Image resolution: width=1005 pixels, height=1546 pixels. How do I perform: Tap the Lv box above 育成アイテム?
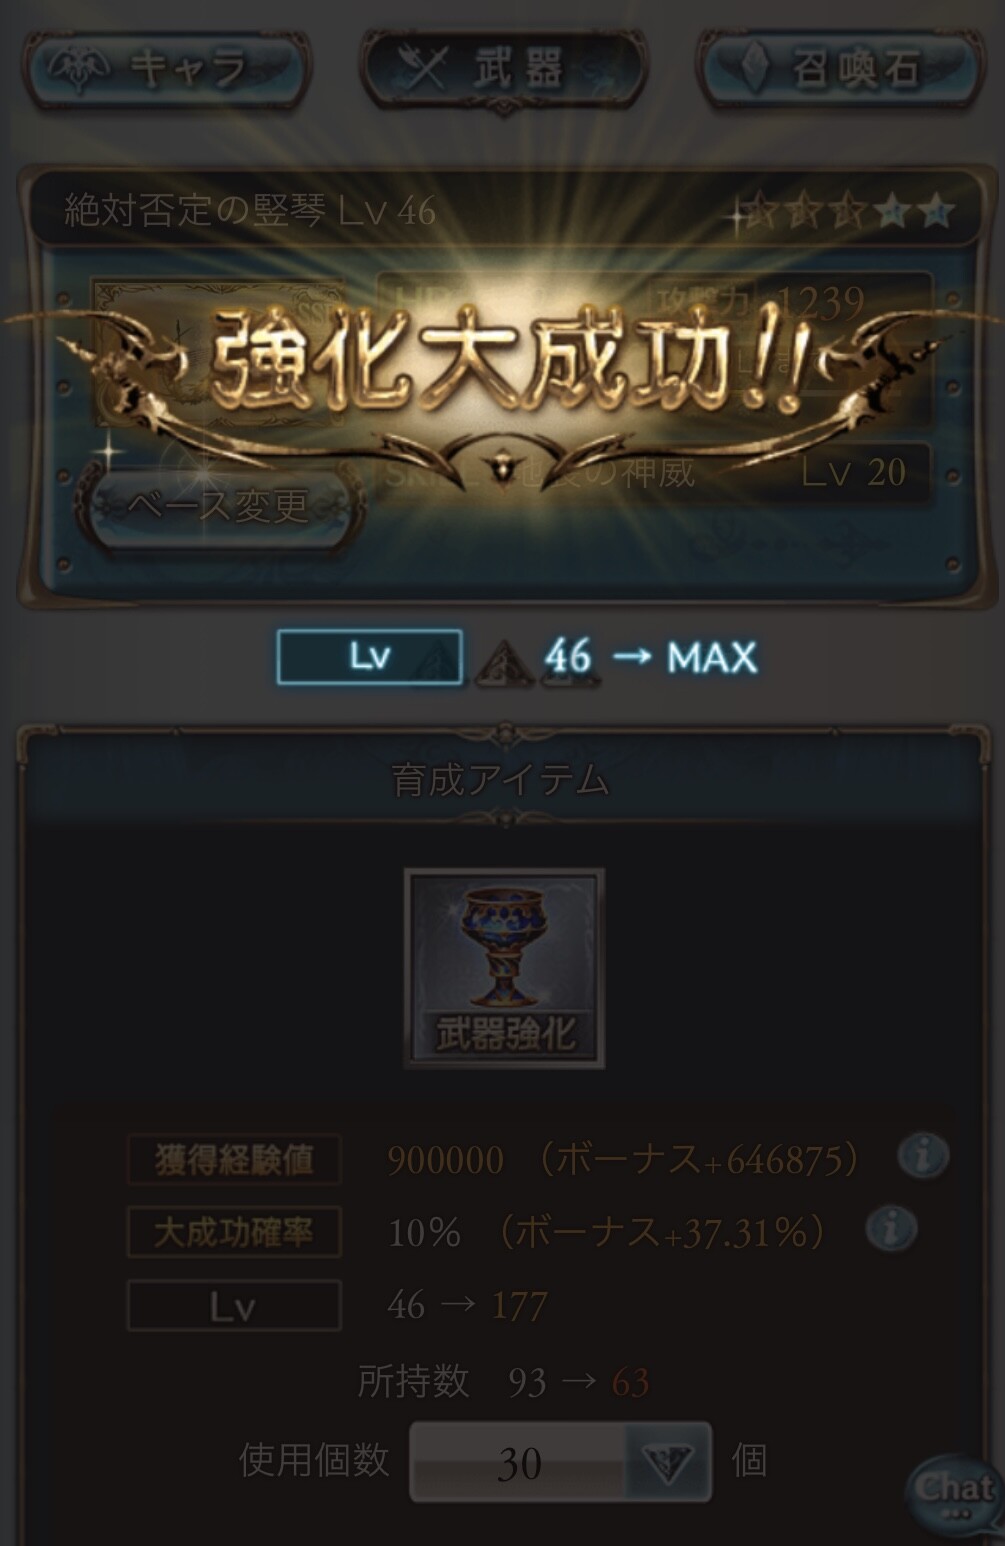point(370,657)
